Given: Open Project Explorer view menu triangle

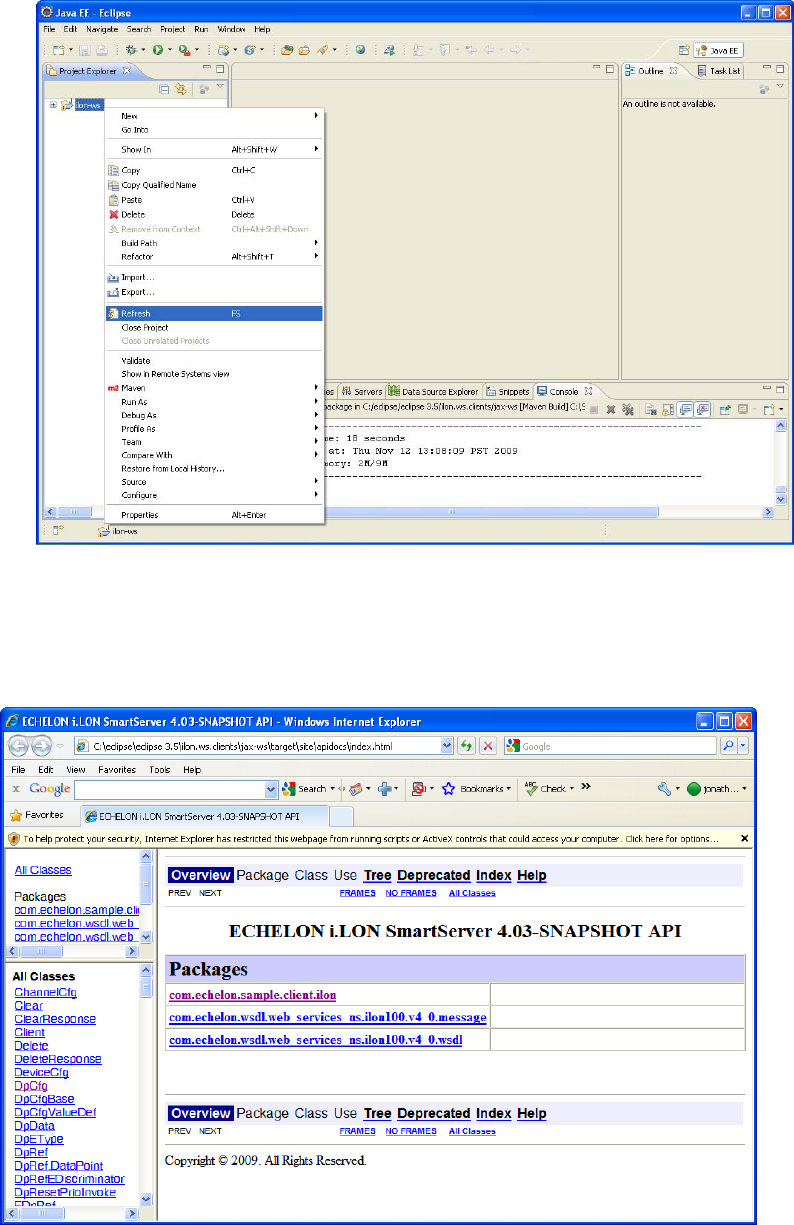Looking at the screenshot, I should click(219, 88).
